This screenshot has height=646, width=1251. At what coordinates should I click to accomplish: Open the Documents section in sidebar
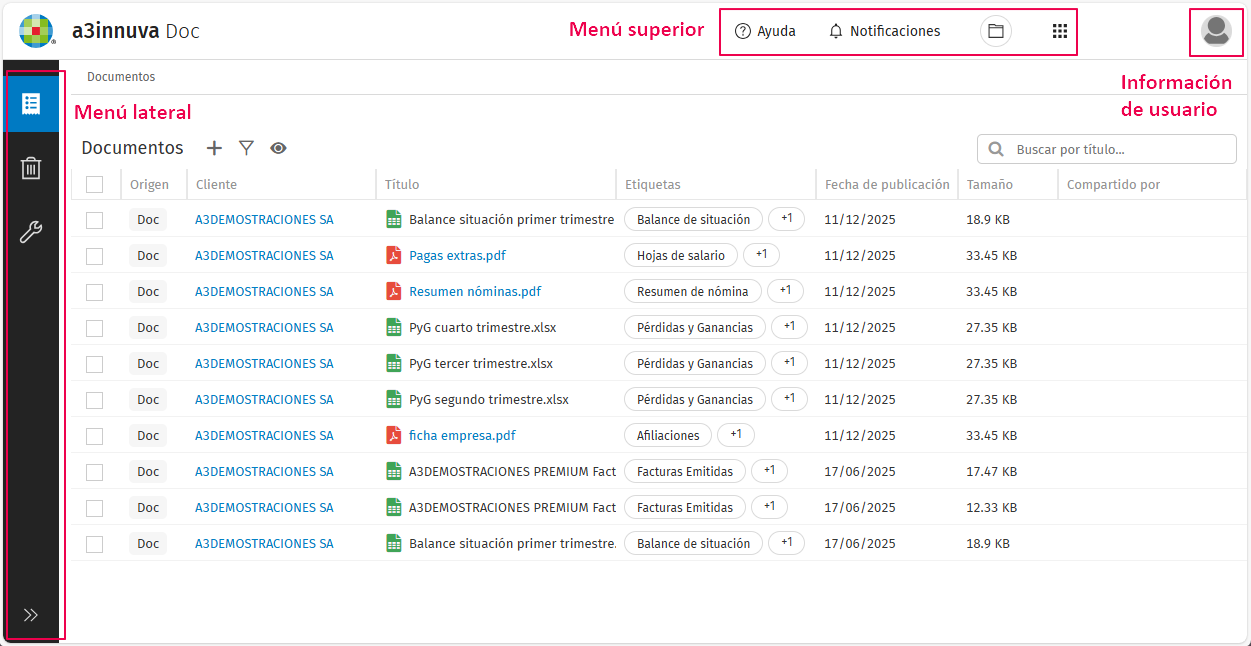[x=31, y=103]
